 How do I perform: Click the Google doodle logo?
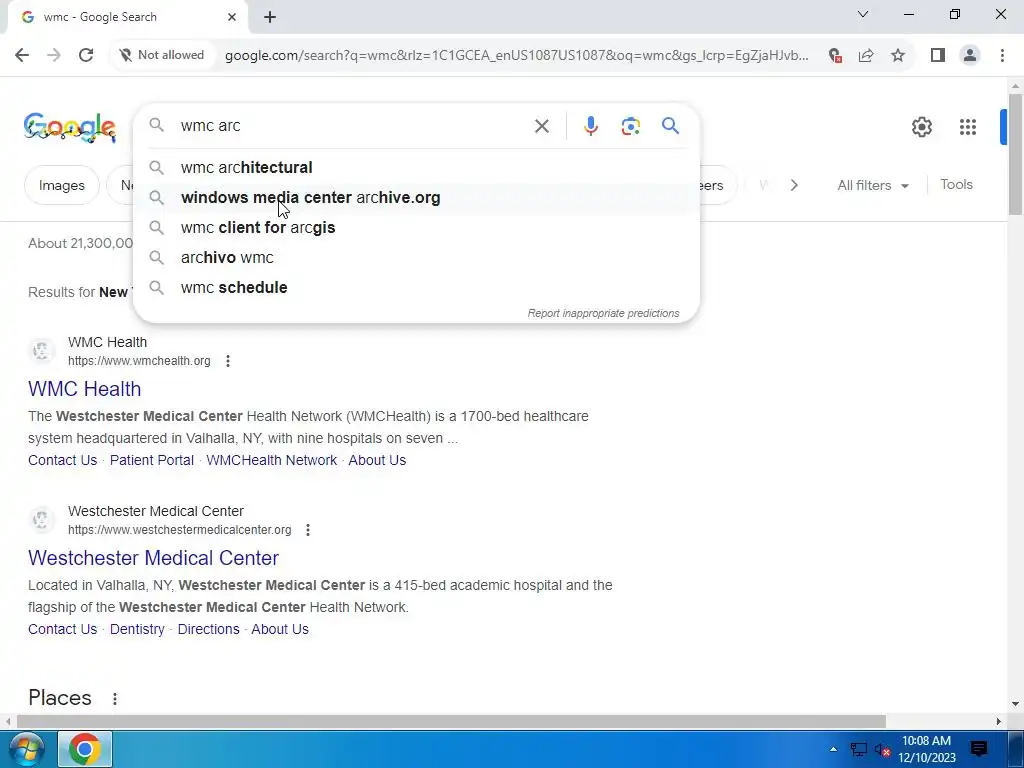click(70, 127)
